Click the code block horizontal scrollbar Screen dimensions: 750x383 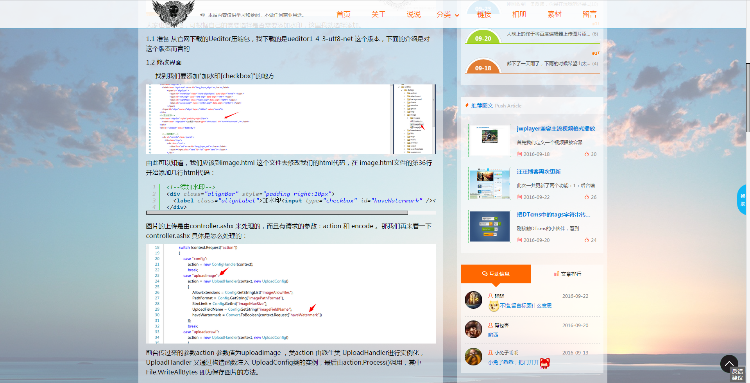[x=277, y=212]
